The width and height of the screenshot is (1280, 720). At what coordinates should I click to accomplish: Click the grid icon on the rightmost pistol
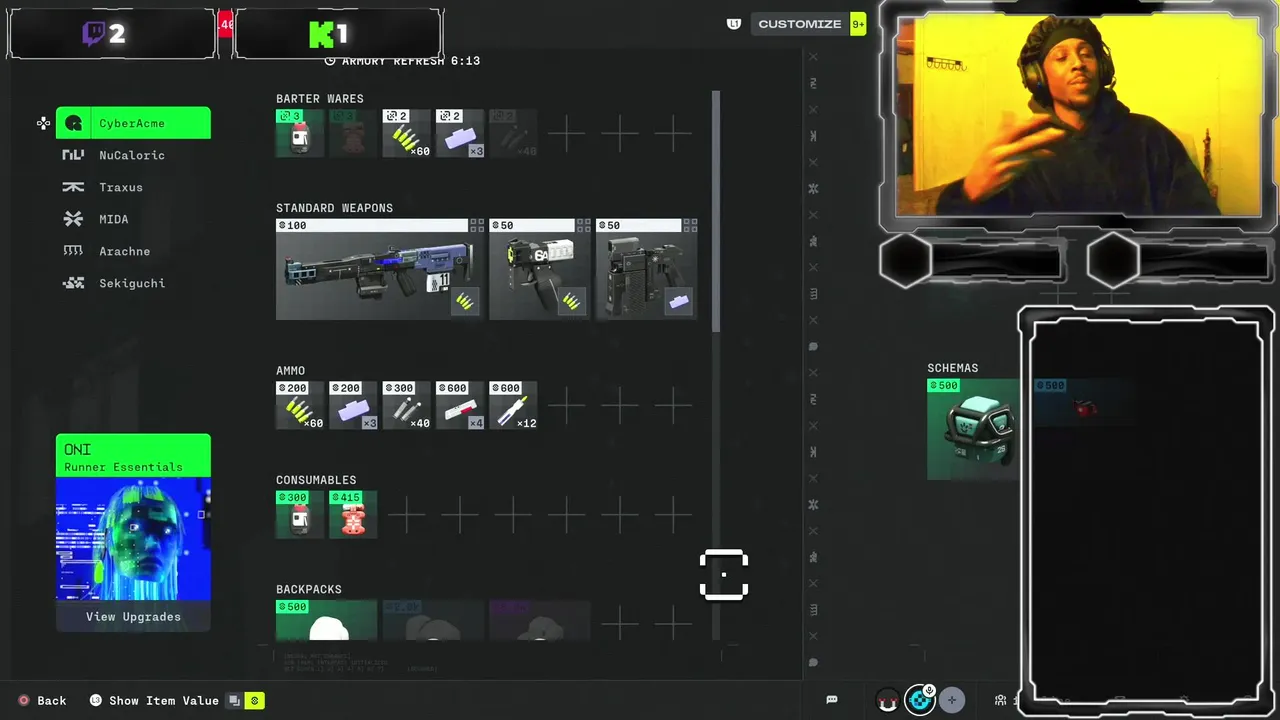pyautogui.click(x=690, y=226)
